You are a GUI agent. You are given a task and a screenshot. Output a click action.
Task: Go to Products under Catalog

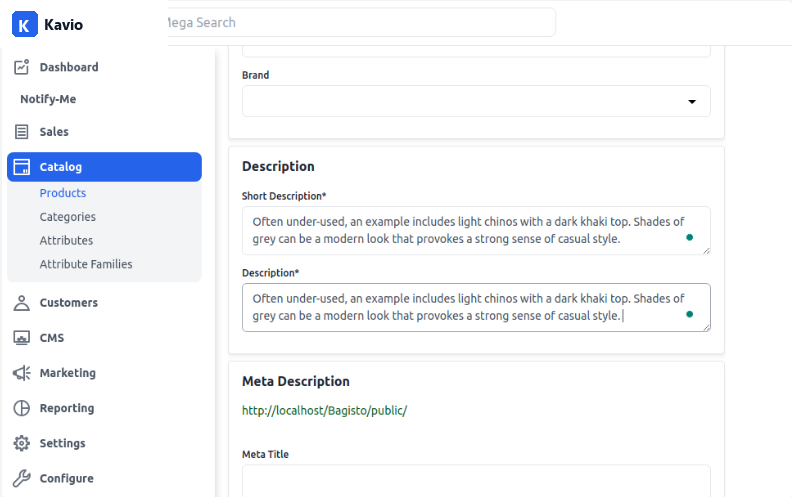point(63,193)
